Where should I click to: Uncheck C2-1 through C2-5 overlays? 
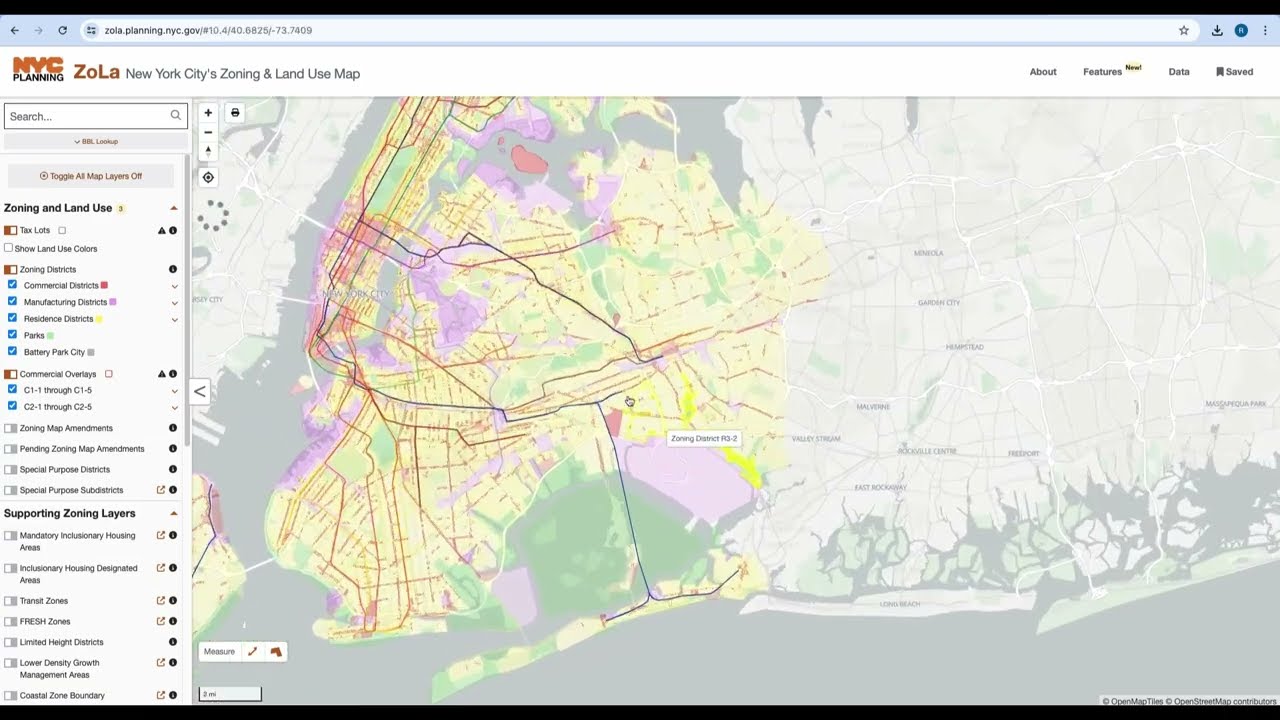(13, 406)
